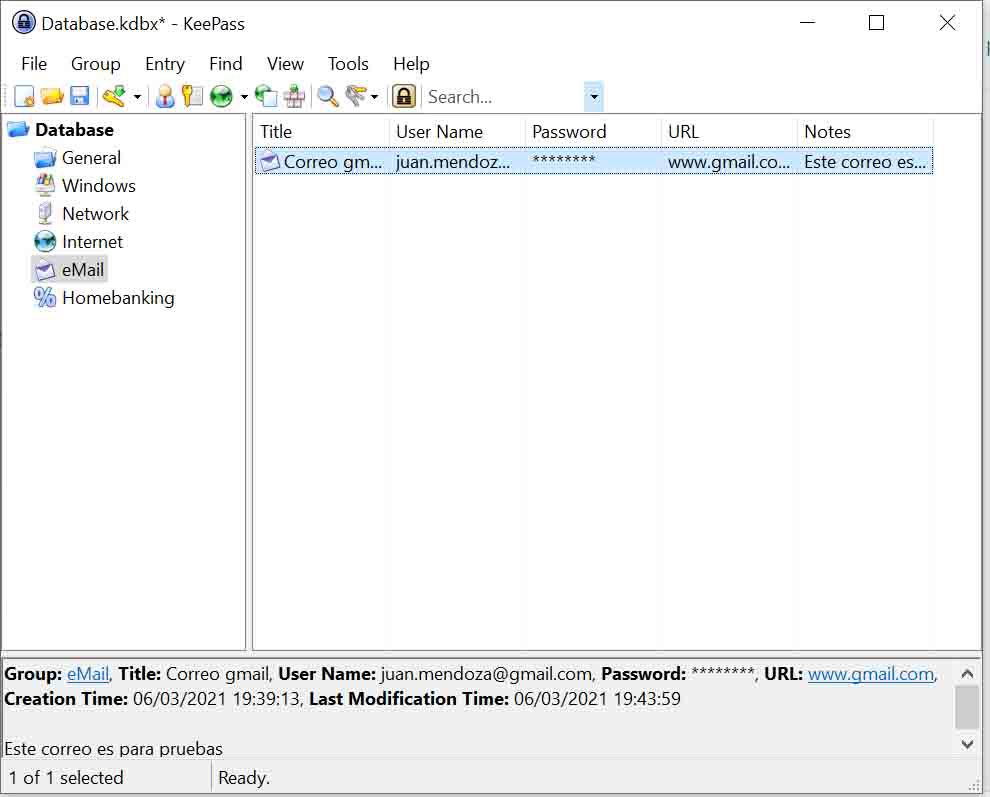990x797 pixels.
Task: Follow the eMail group link in details pane
Action: pyautogui.click(x=88, y=674)
